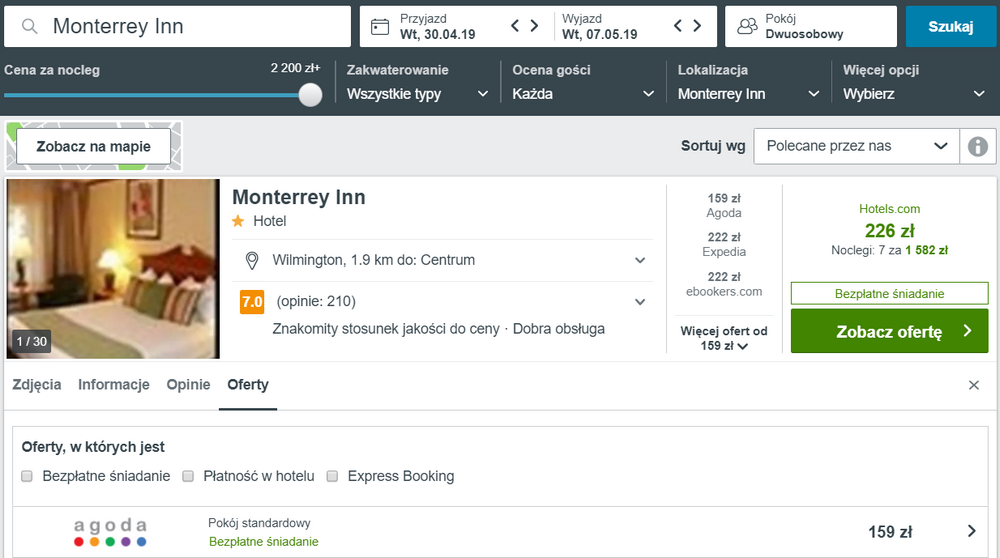1000x558 pixels.
Task: Click Zobacz na mapie button
Action: coord(94,146)
